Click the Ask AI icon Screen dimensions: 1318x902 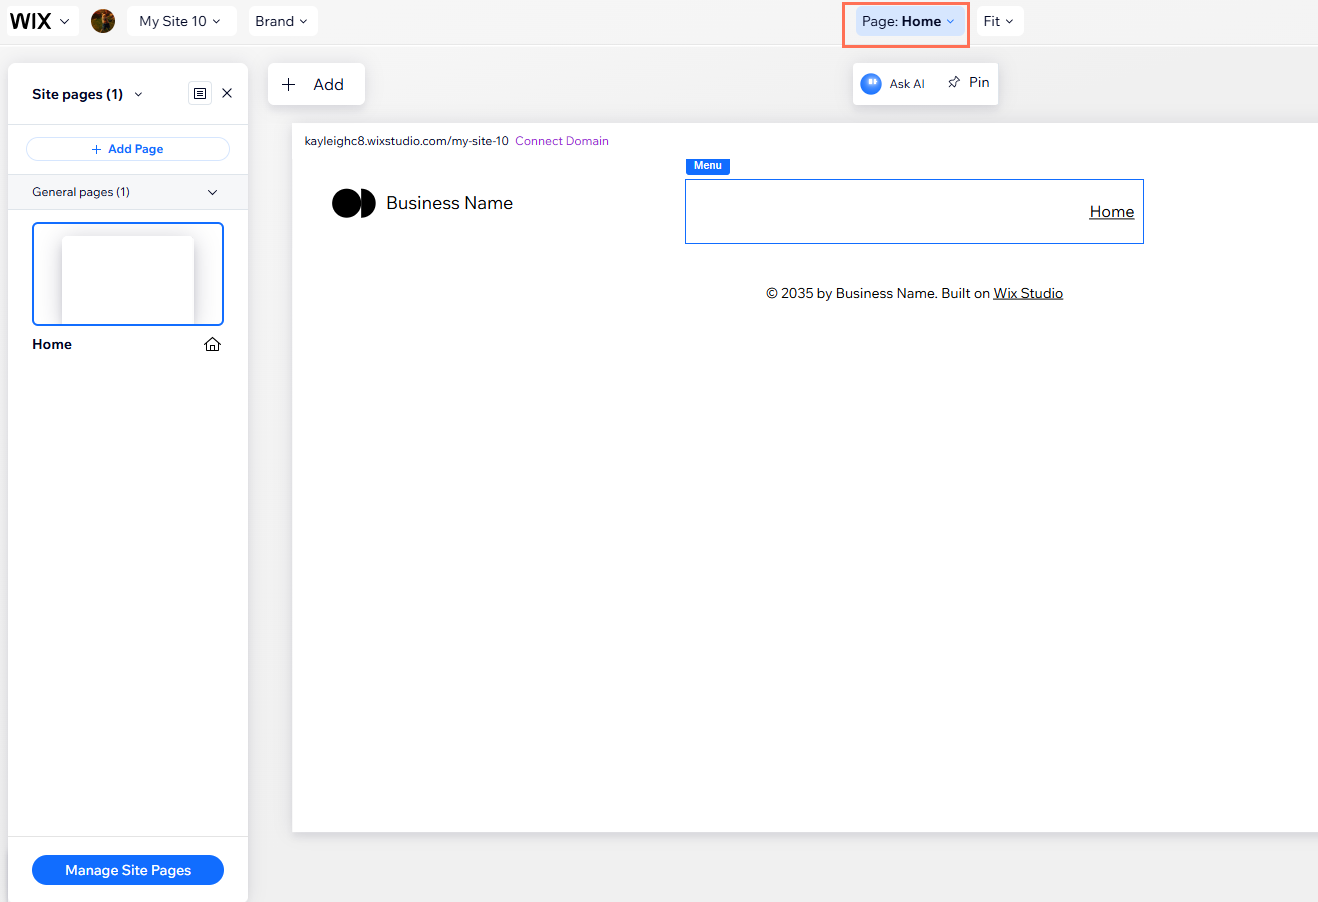pos(871,84)
